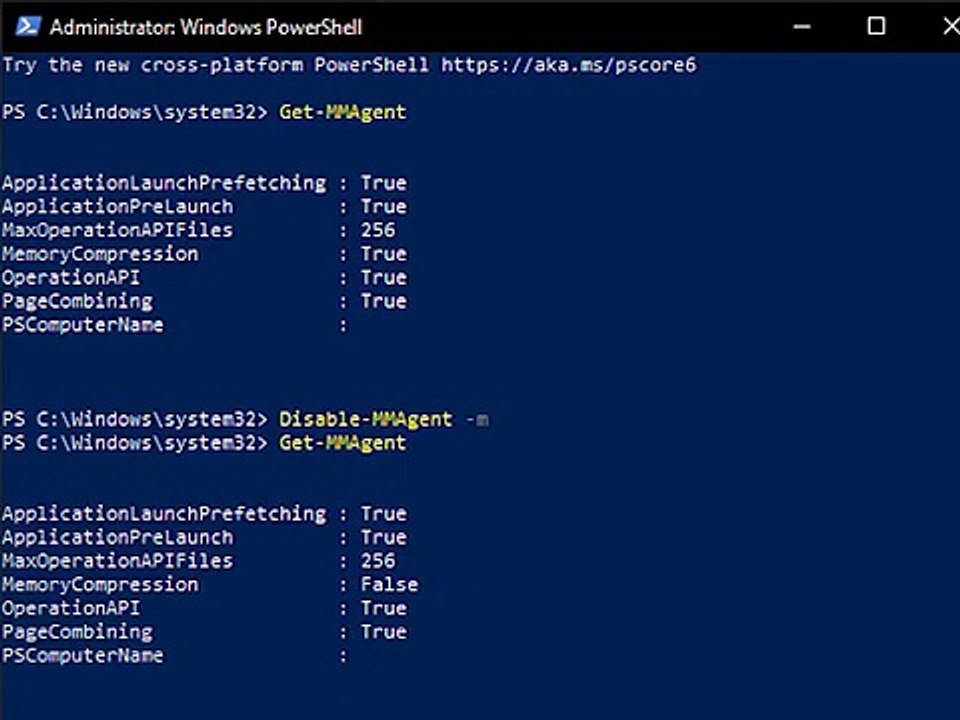
Task: Click PSComputerName label in first output
Action: 82,325
